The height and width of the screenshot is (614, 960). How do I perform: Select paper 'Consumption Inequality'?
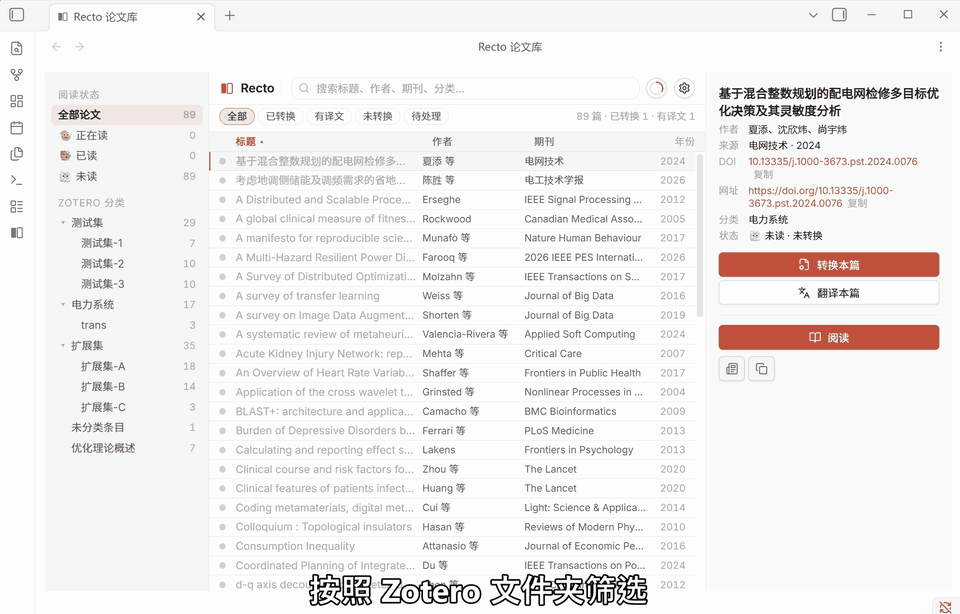(452, 546)
